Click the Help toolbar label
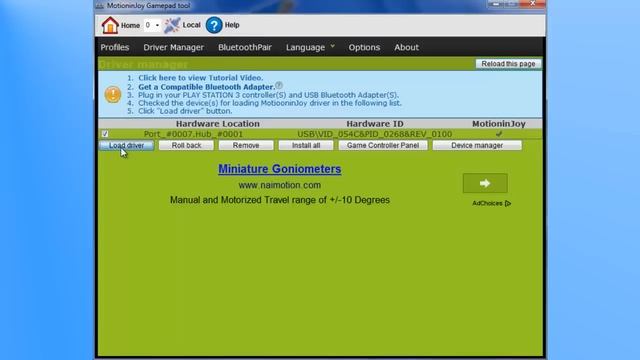Screen dimensions: 640x360 pyautogui.click(x=232, y=25)
